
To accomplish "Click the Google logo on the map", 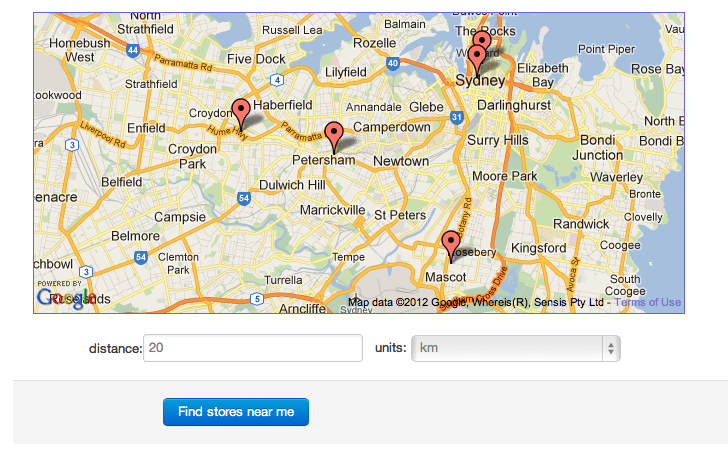I will [x=62, y=298].
